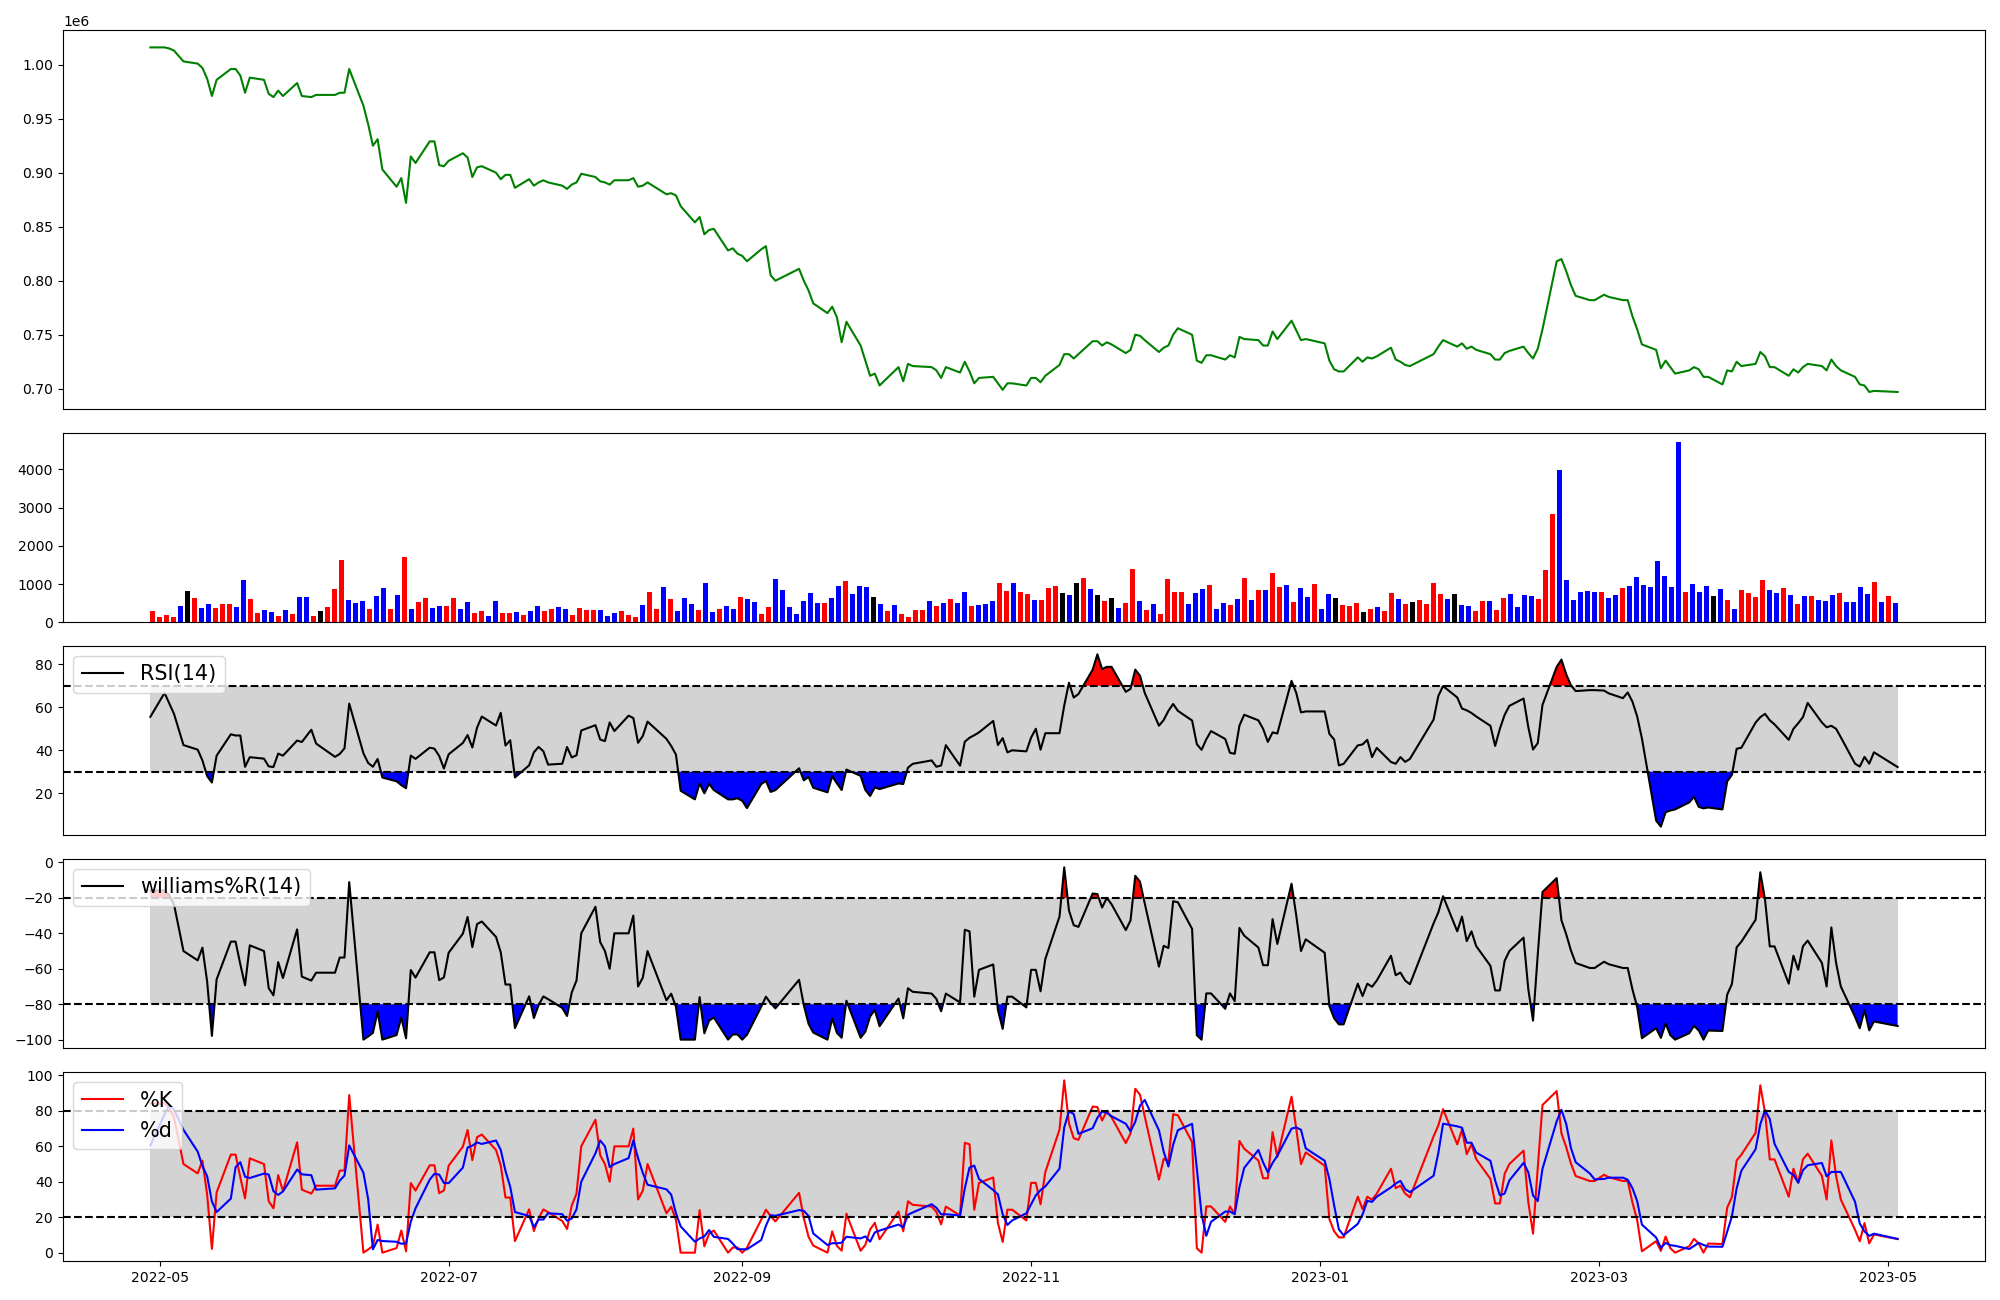Click the 0.70 tick on price axis
2000x1300 pixels.
click(x=37, y=389)
